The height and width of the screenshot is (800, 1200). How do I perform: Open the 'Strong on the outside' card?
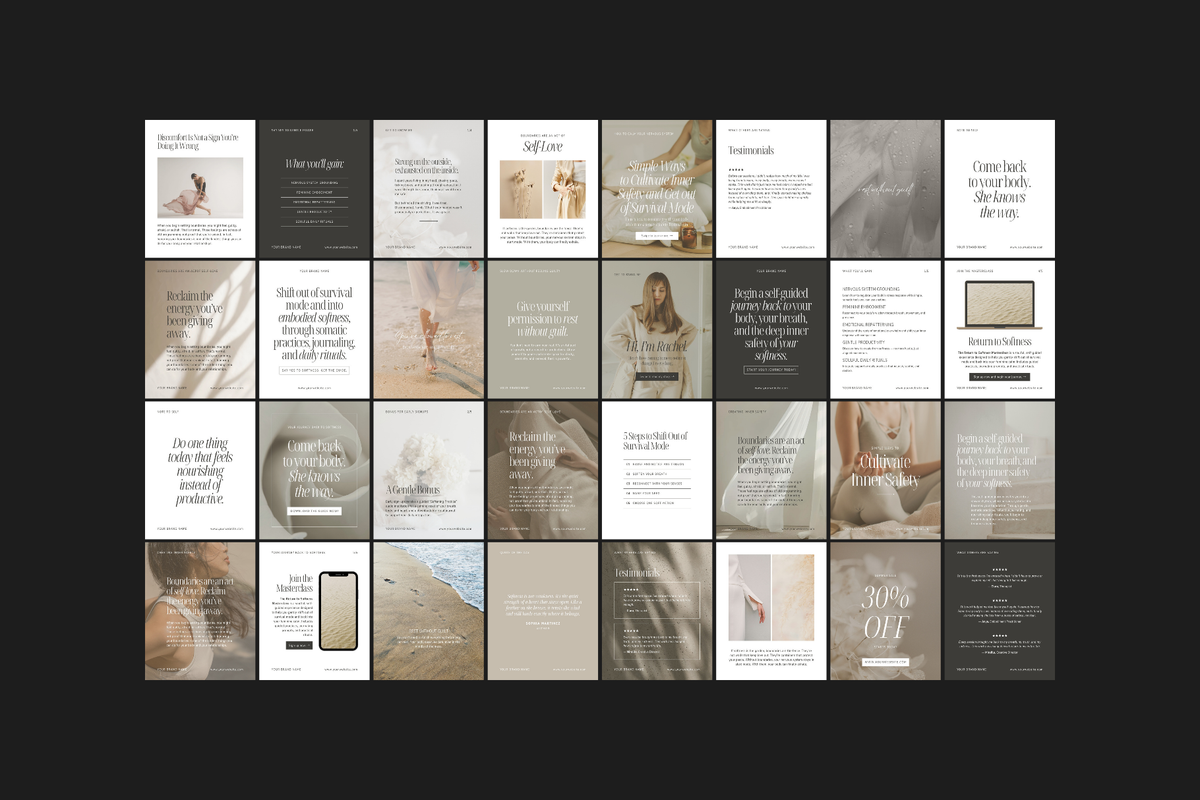tap(428, 189)
